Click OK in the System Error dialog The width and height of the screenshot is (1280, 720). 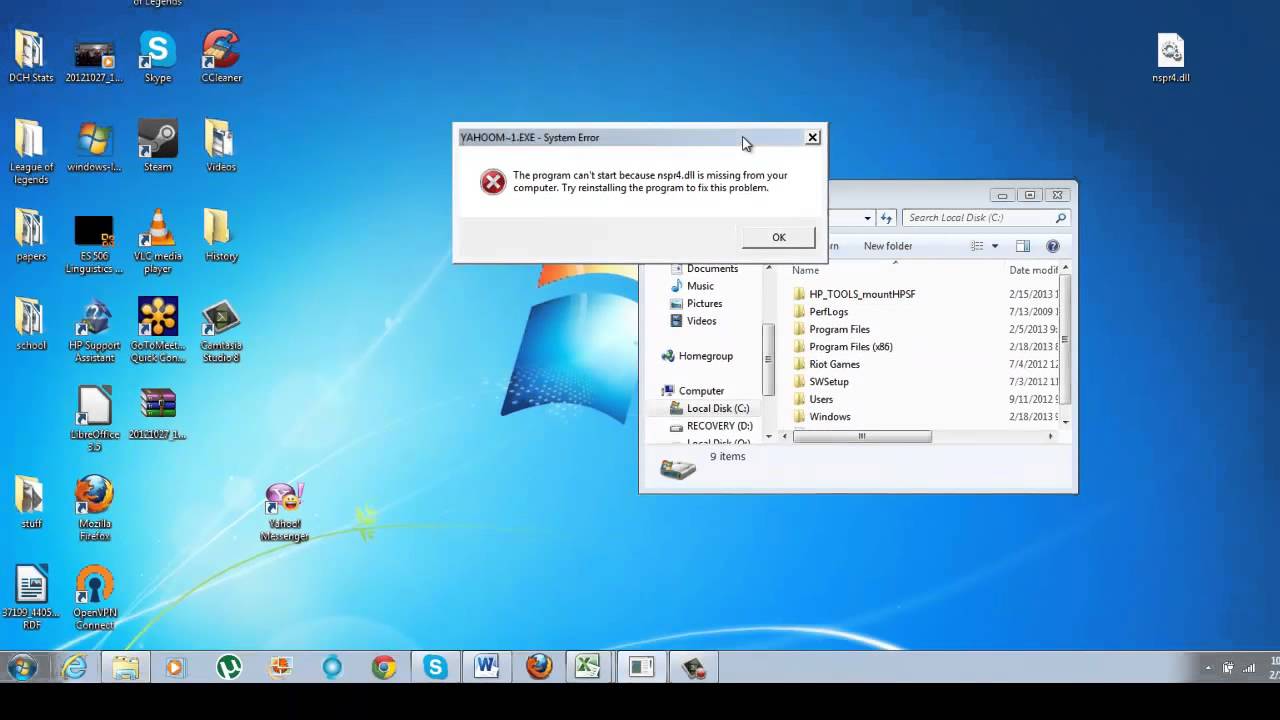(x=778, y=237)
